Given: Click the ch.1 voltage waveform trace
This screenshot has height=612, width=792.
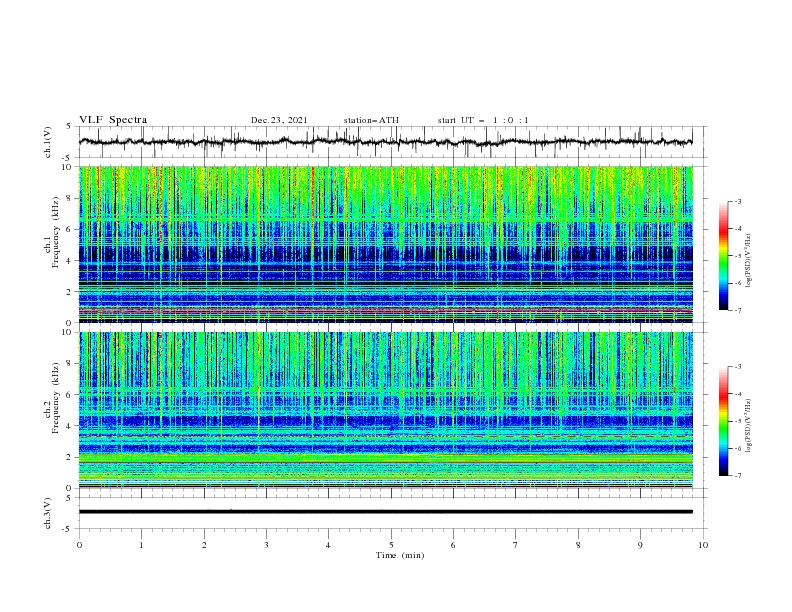Looking at the screenshot, I should point(386,142).
